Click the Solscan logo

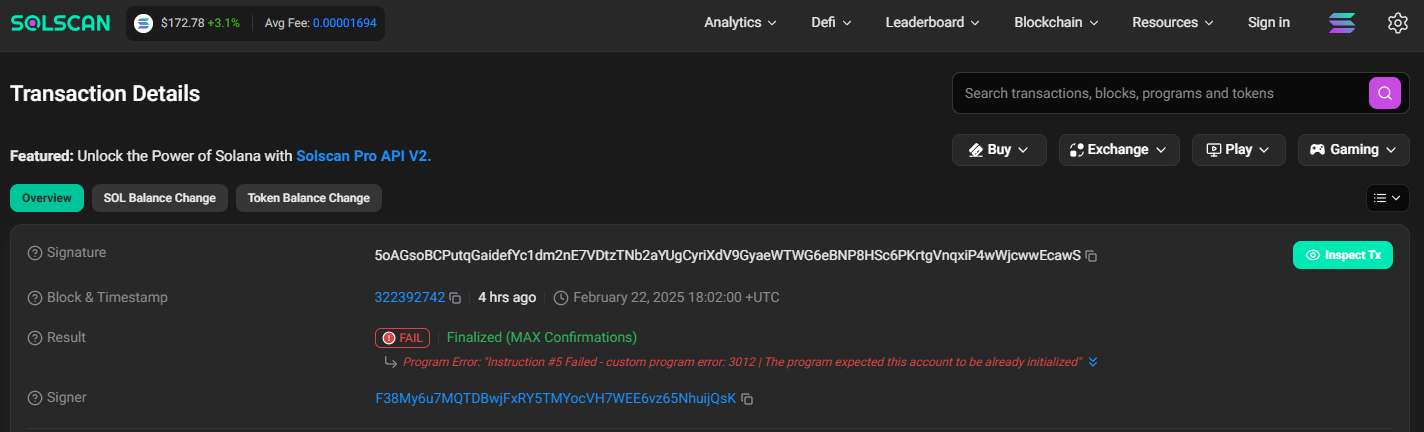coord(60,23)
